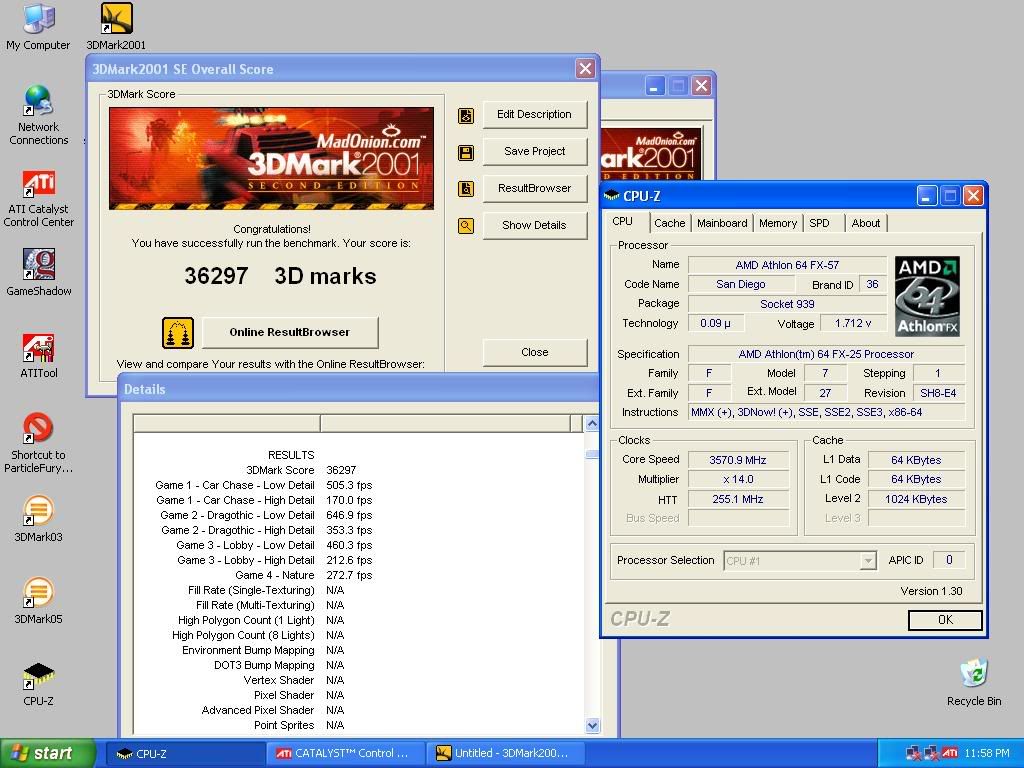Launch GameShadow desktop icon
The width and height of the screenshot is (1024, 768).
(39, 267)
